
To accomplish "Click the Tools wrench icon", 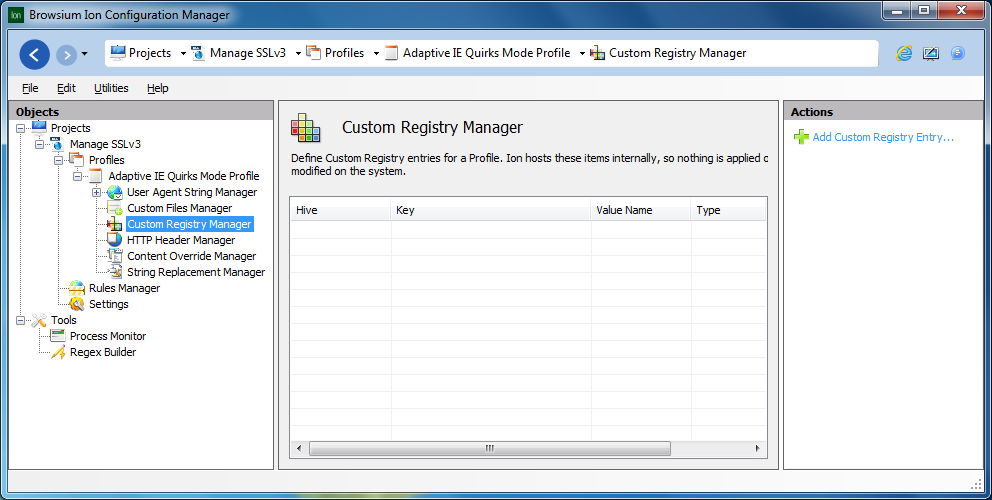I will (39, 320).
